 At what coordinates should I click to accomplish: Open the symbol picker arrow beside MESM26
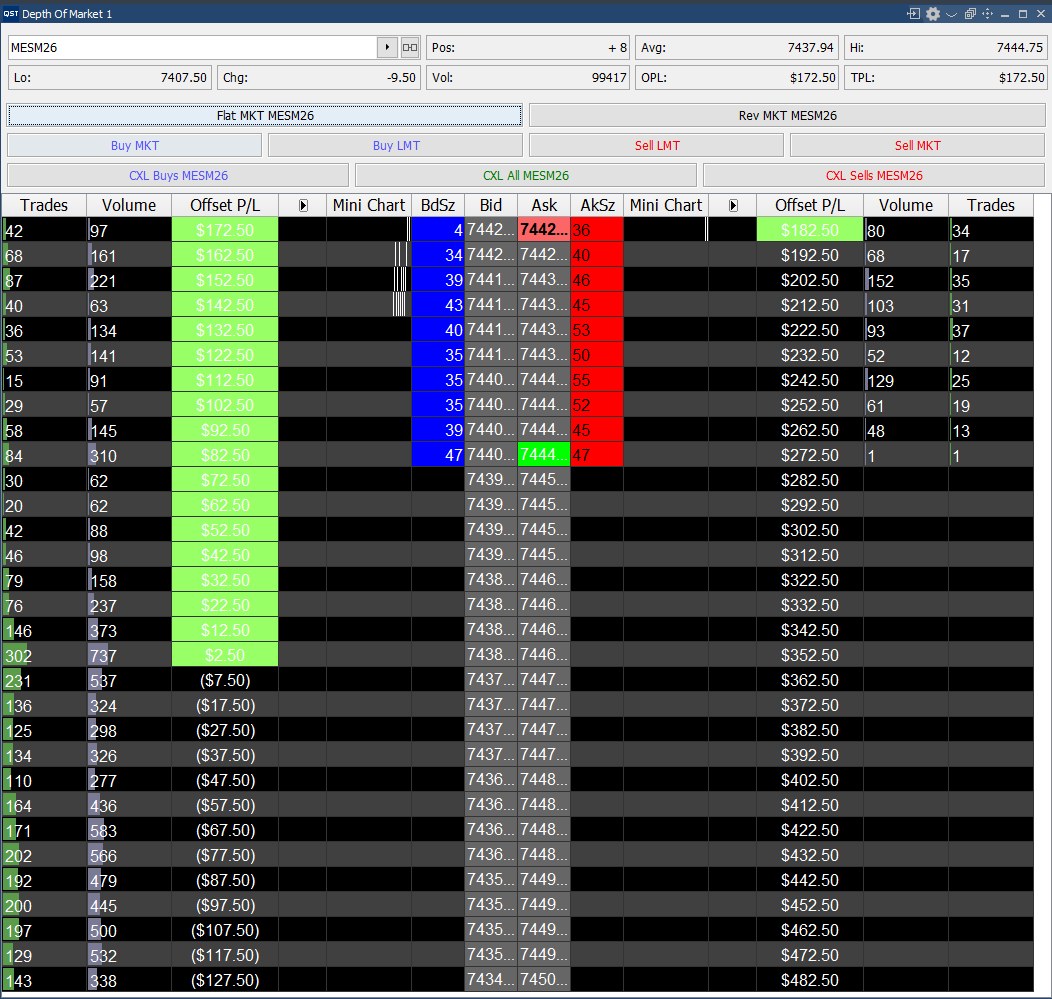387,48
